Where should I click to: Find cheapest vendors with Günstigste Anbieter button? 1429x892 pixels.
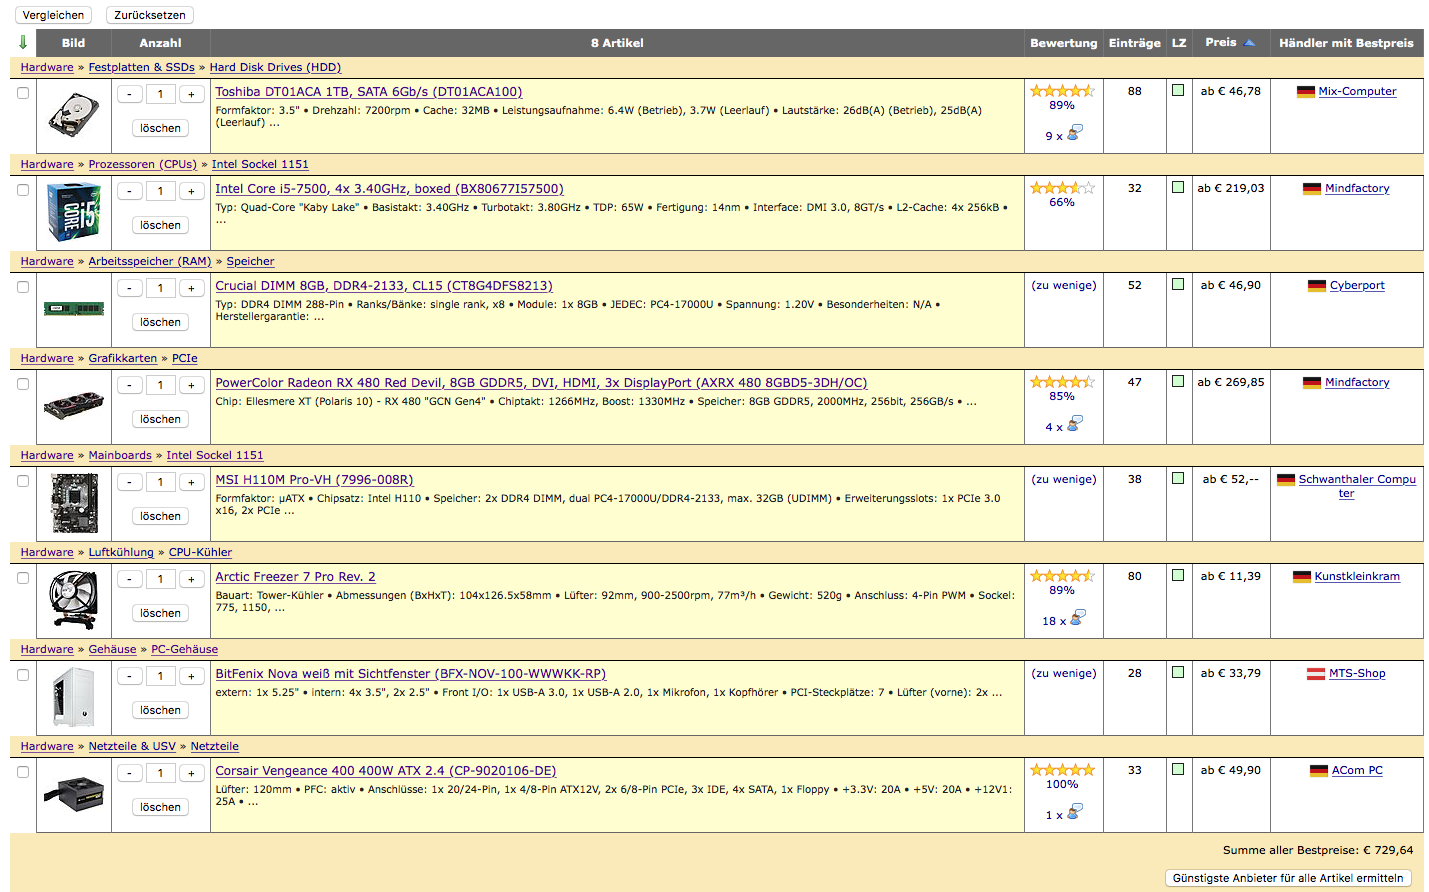pos(1288,878)
